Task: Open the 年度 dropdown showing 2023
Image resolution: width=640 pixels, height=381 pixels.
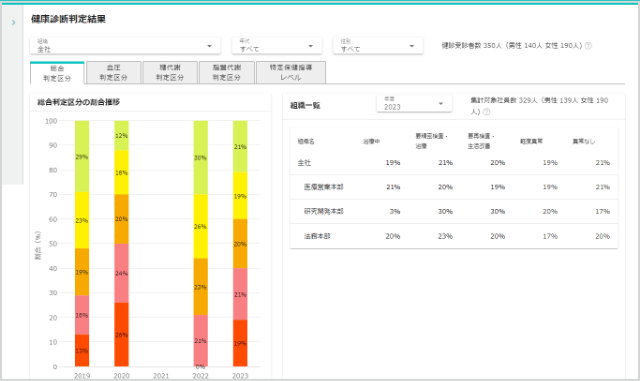Action: (x=414, y=104)
